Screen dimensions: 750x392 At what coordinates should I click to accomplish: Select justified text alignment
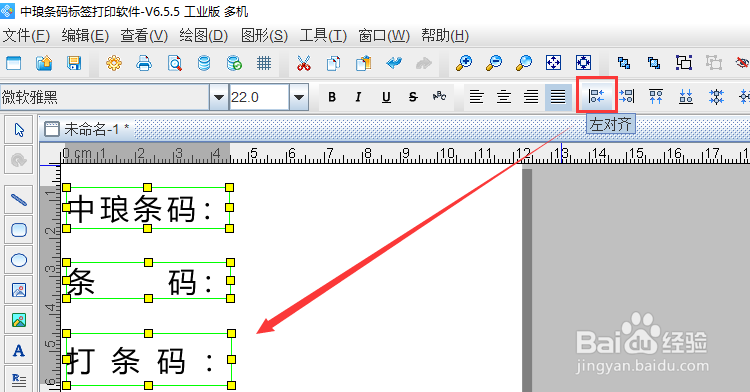558,97
